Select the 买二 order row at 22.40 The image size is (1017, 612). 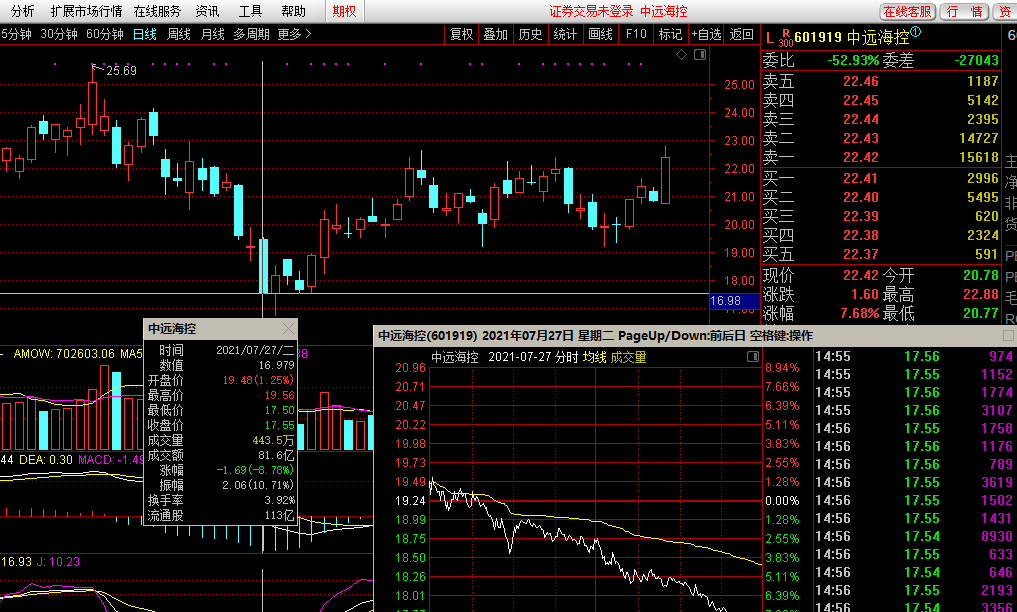[881, 197]
